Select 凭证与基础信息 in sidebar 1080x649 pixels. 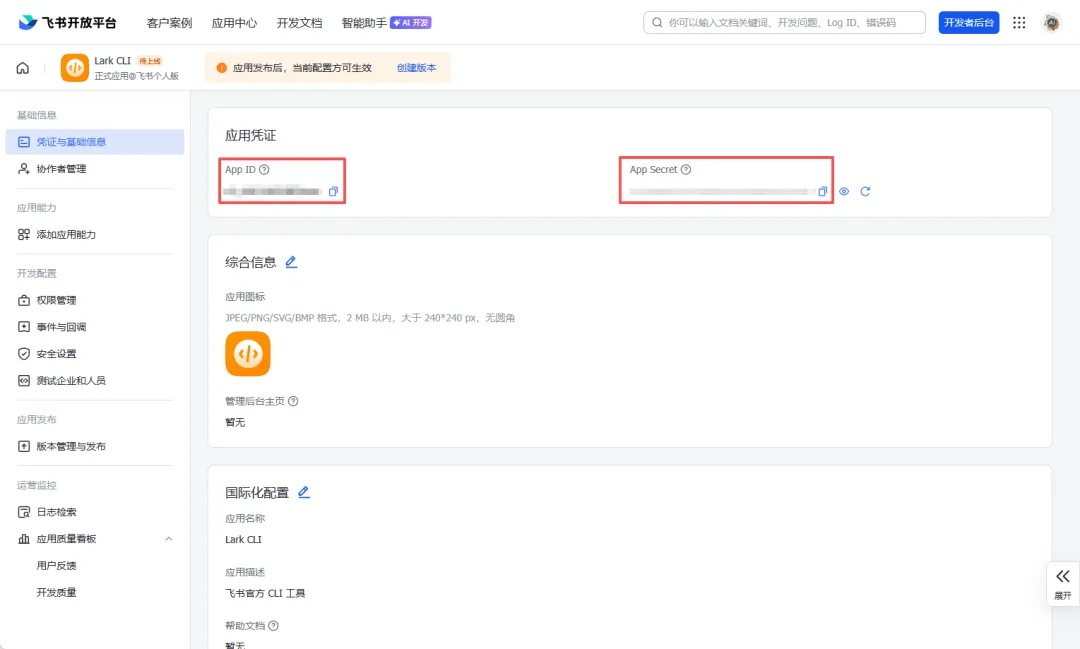coord(95,142)
